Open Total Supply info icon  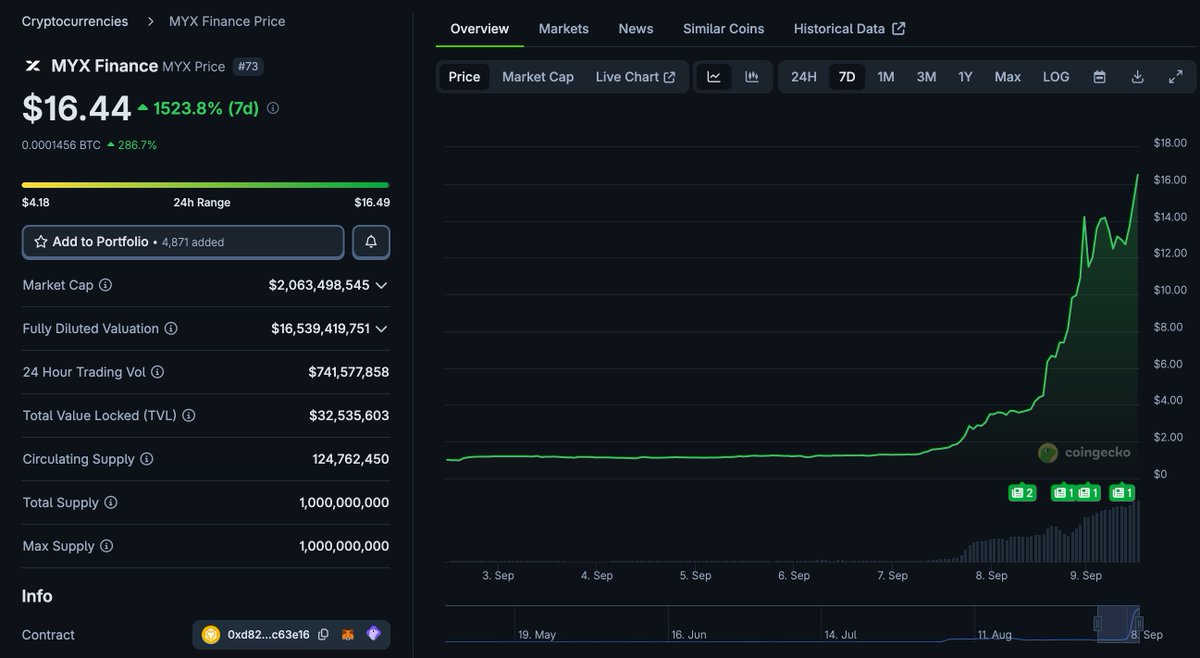tap(110, 503)
